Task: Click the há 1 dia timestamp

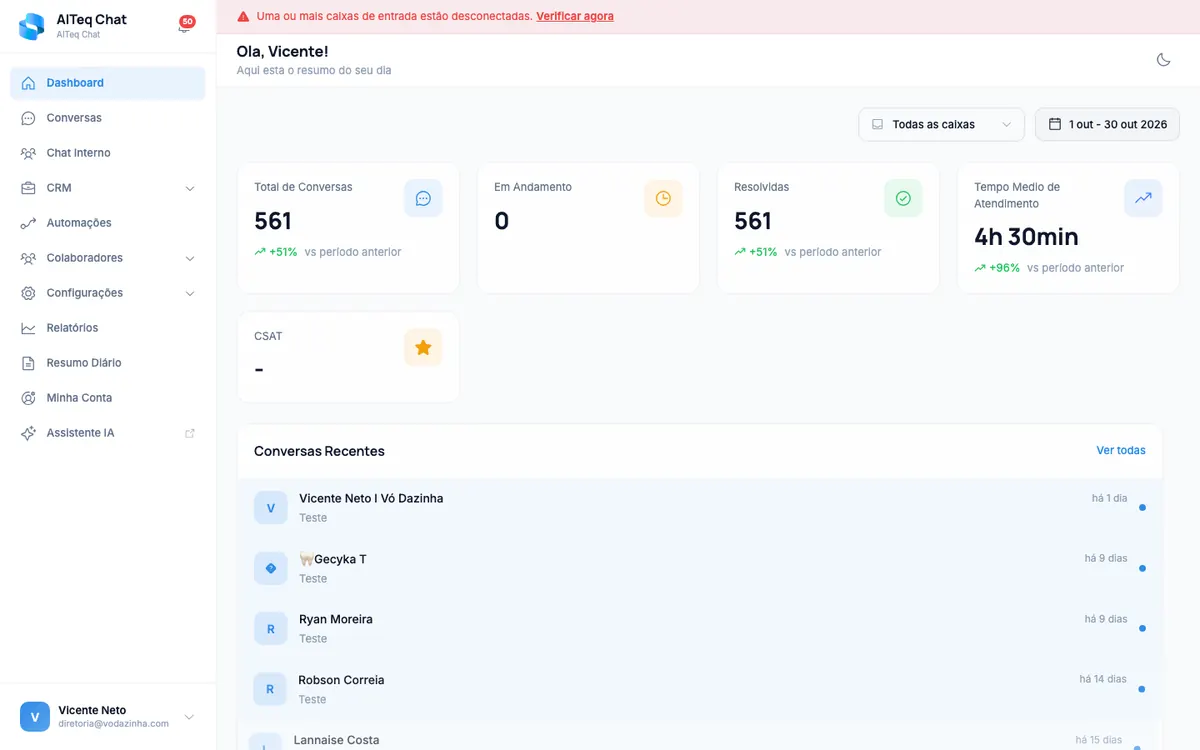Action: 1109,498
